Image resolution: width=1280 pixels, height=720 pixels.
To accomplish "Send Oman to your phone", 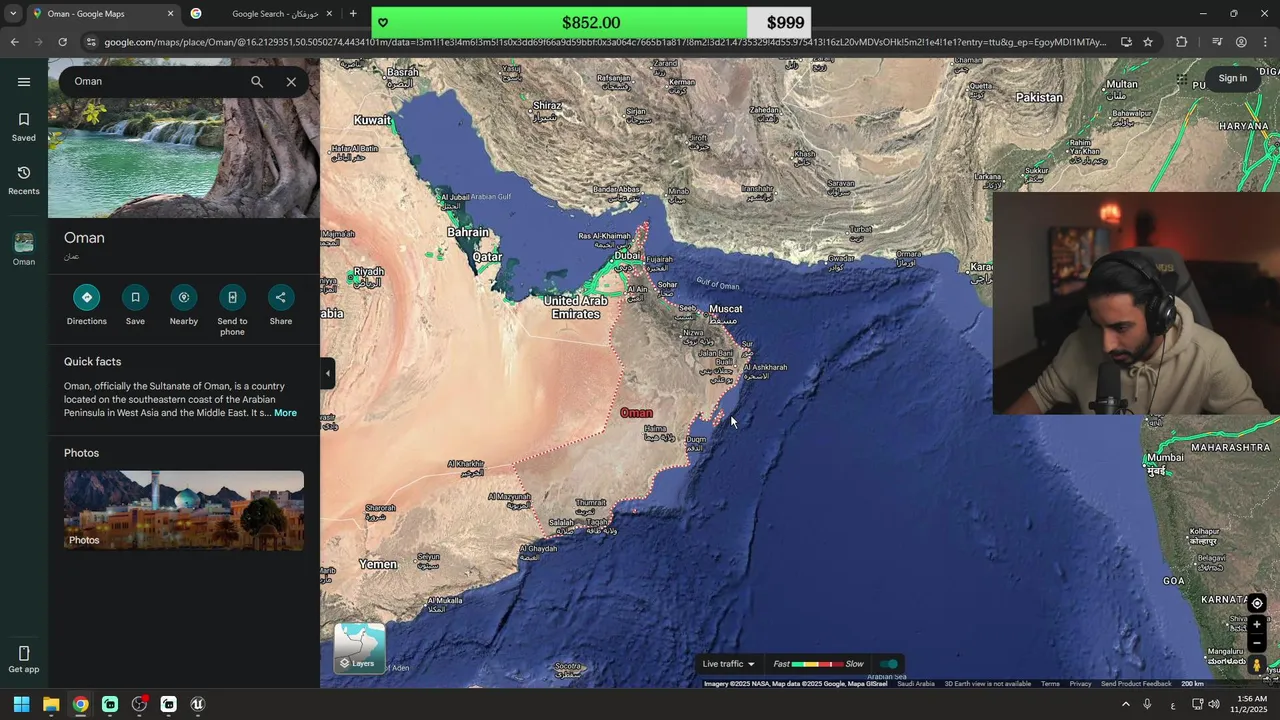I will 232,310.
